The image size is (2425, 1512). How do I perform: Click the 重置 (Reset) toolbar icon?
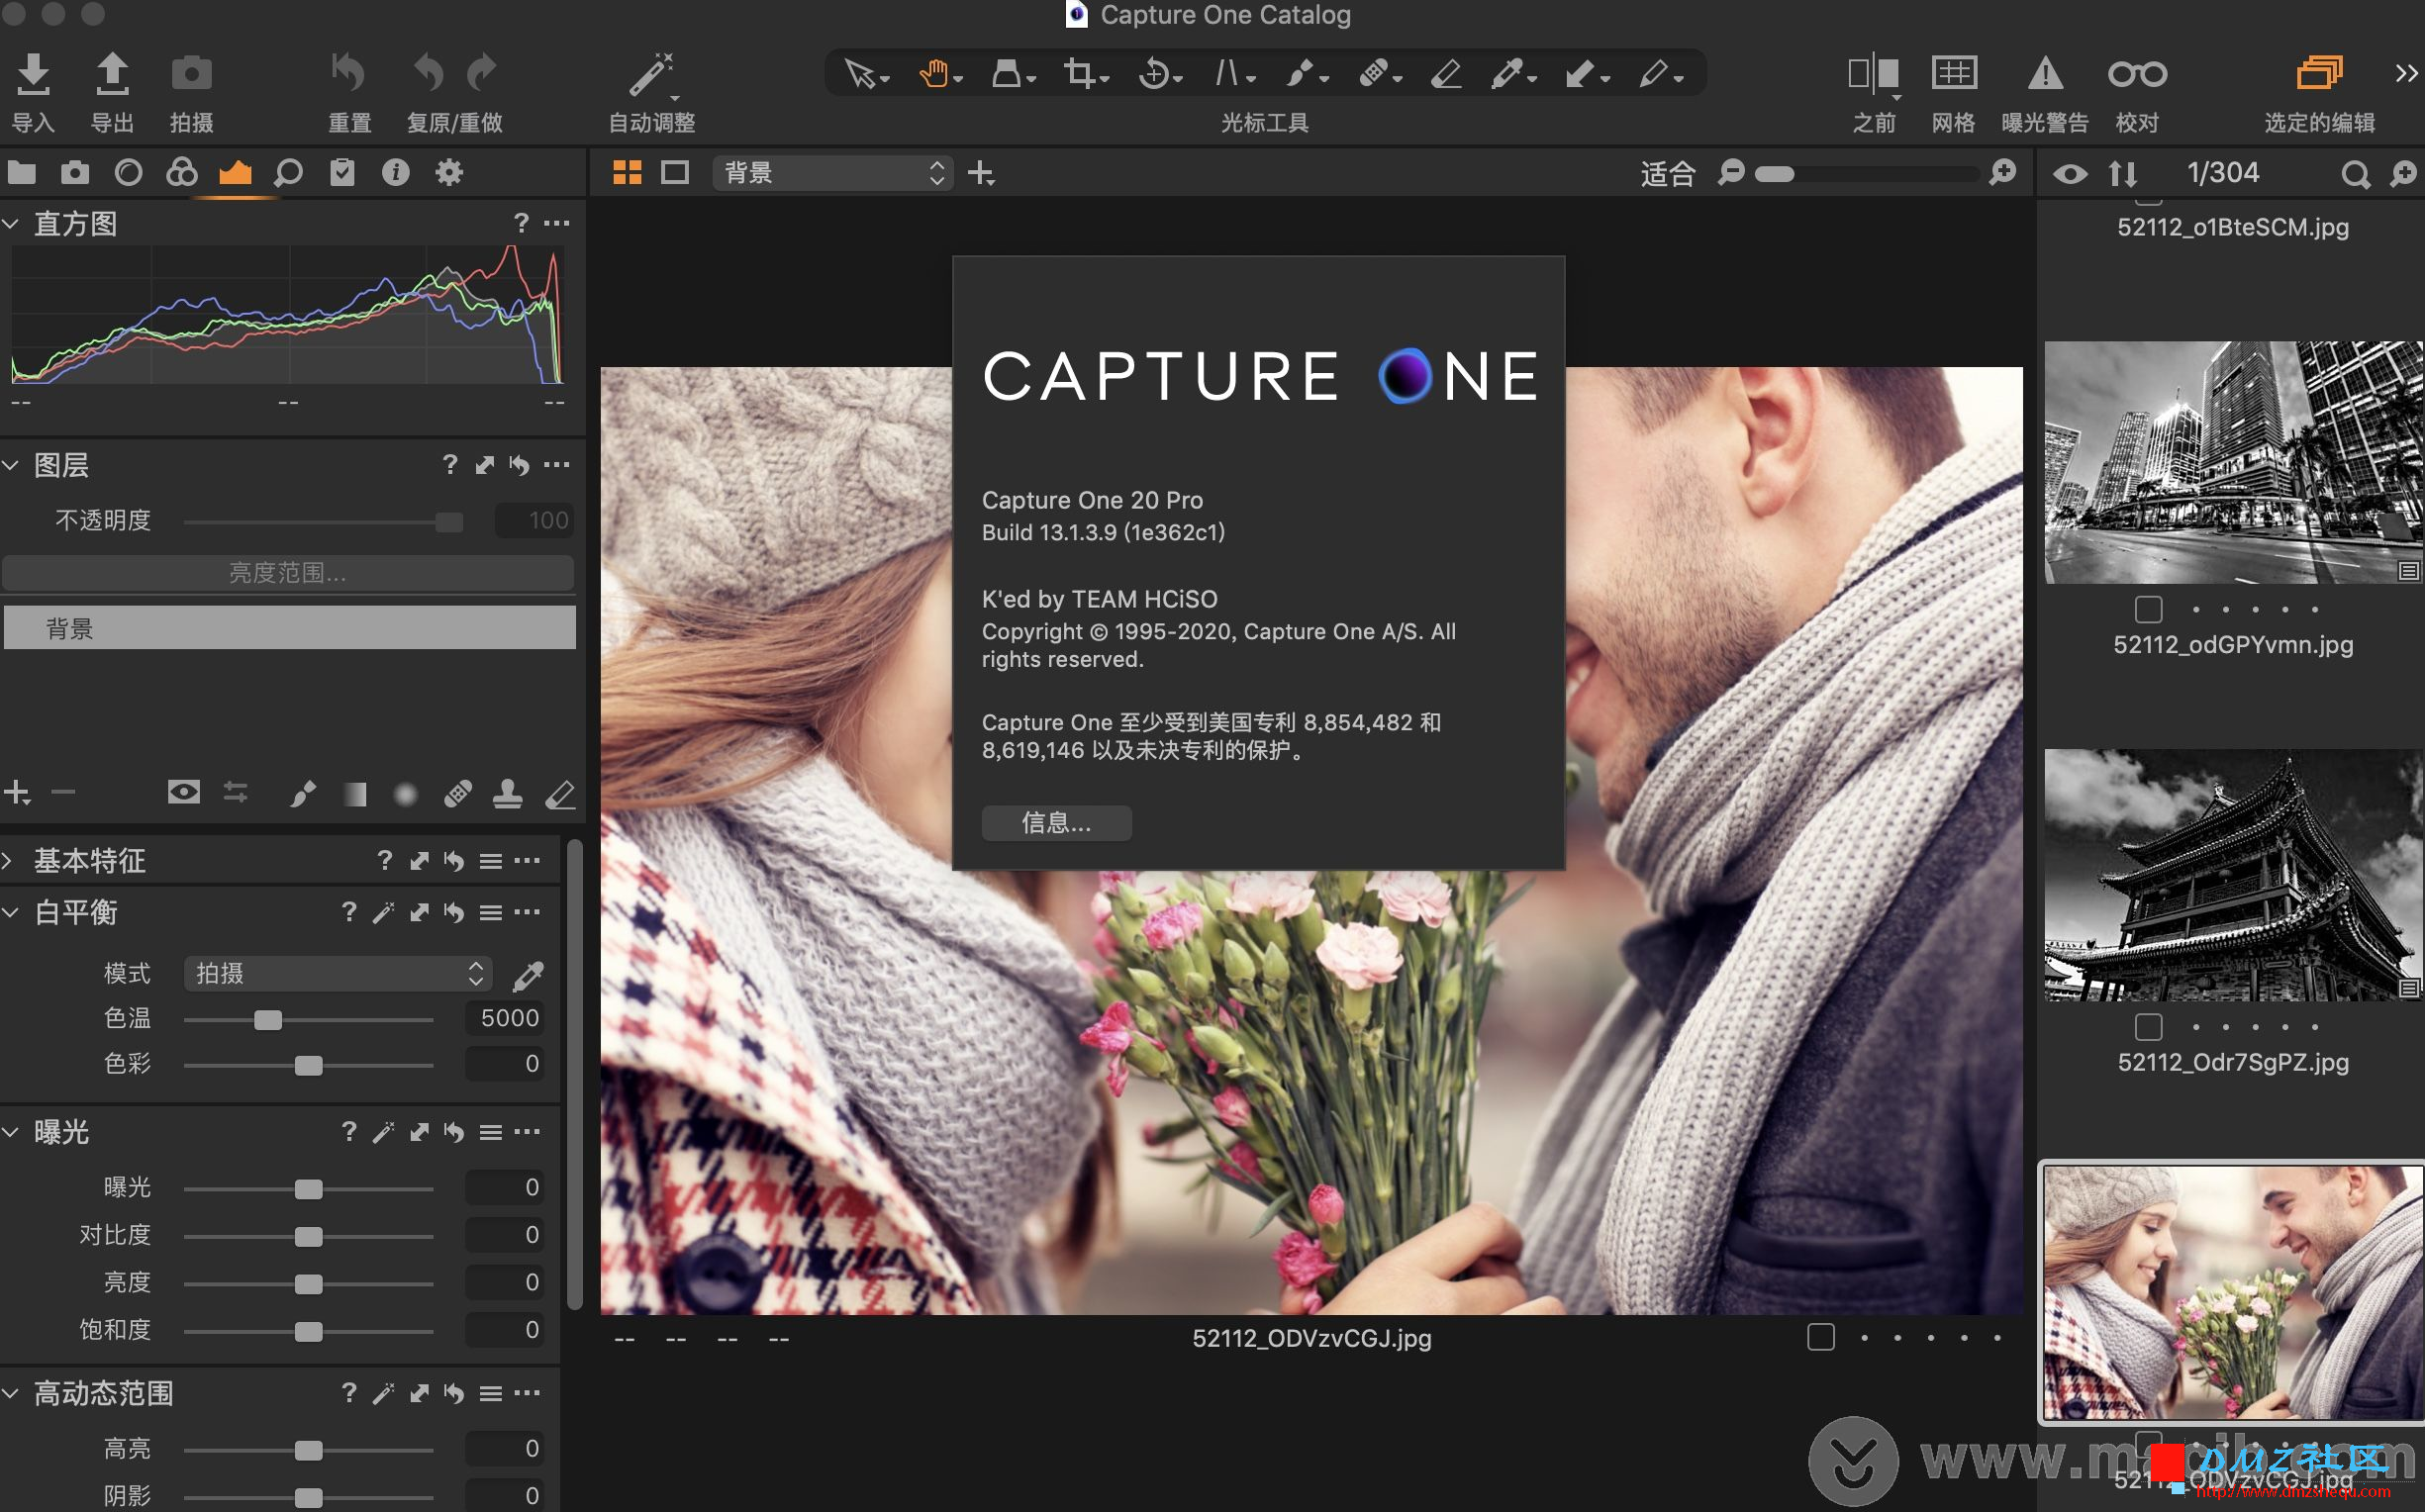pos(349,73)
